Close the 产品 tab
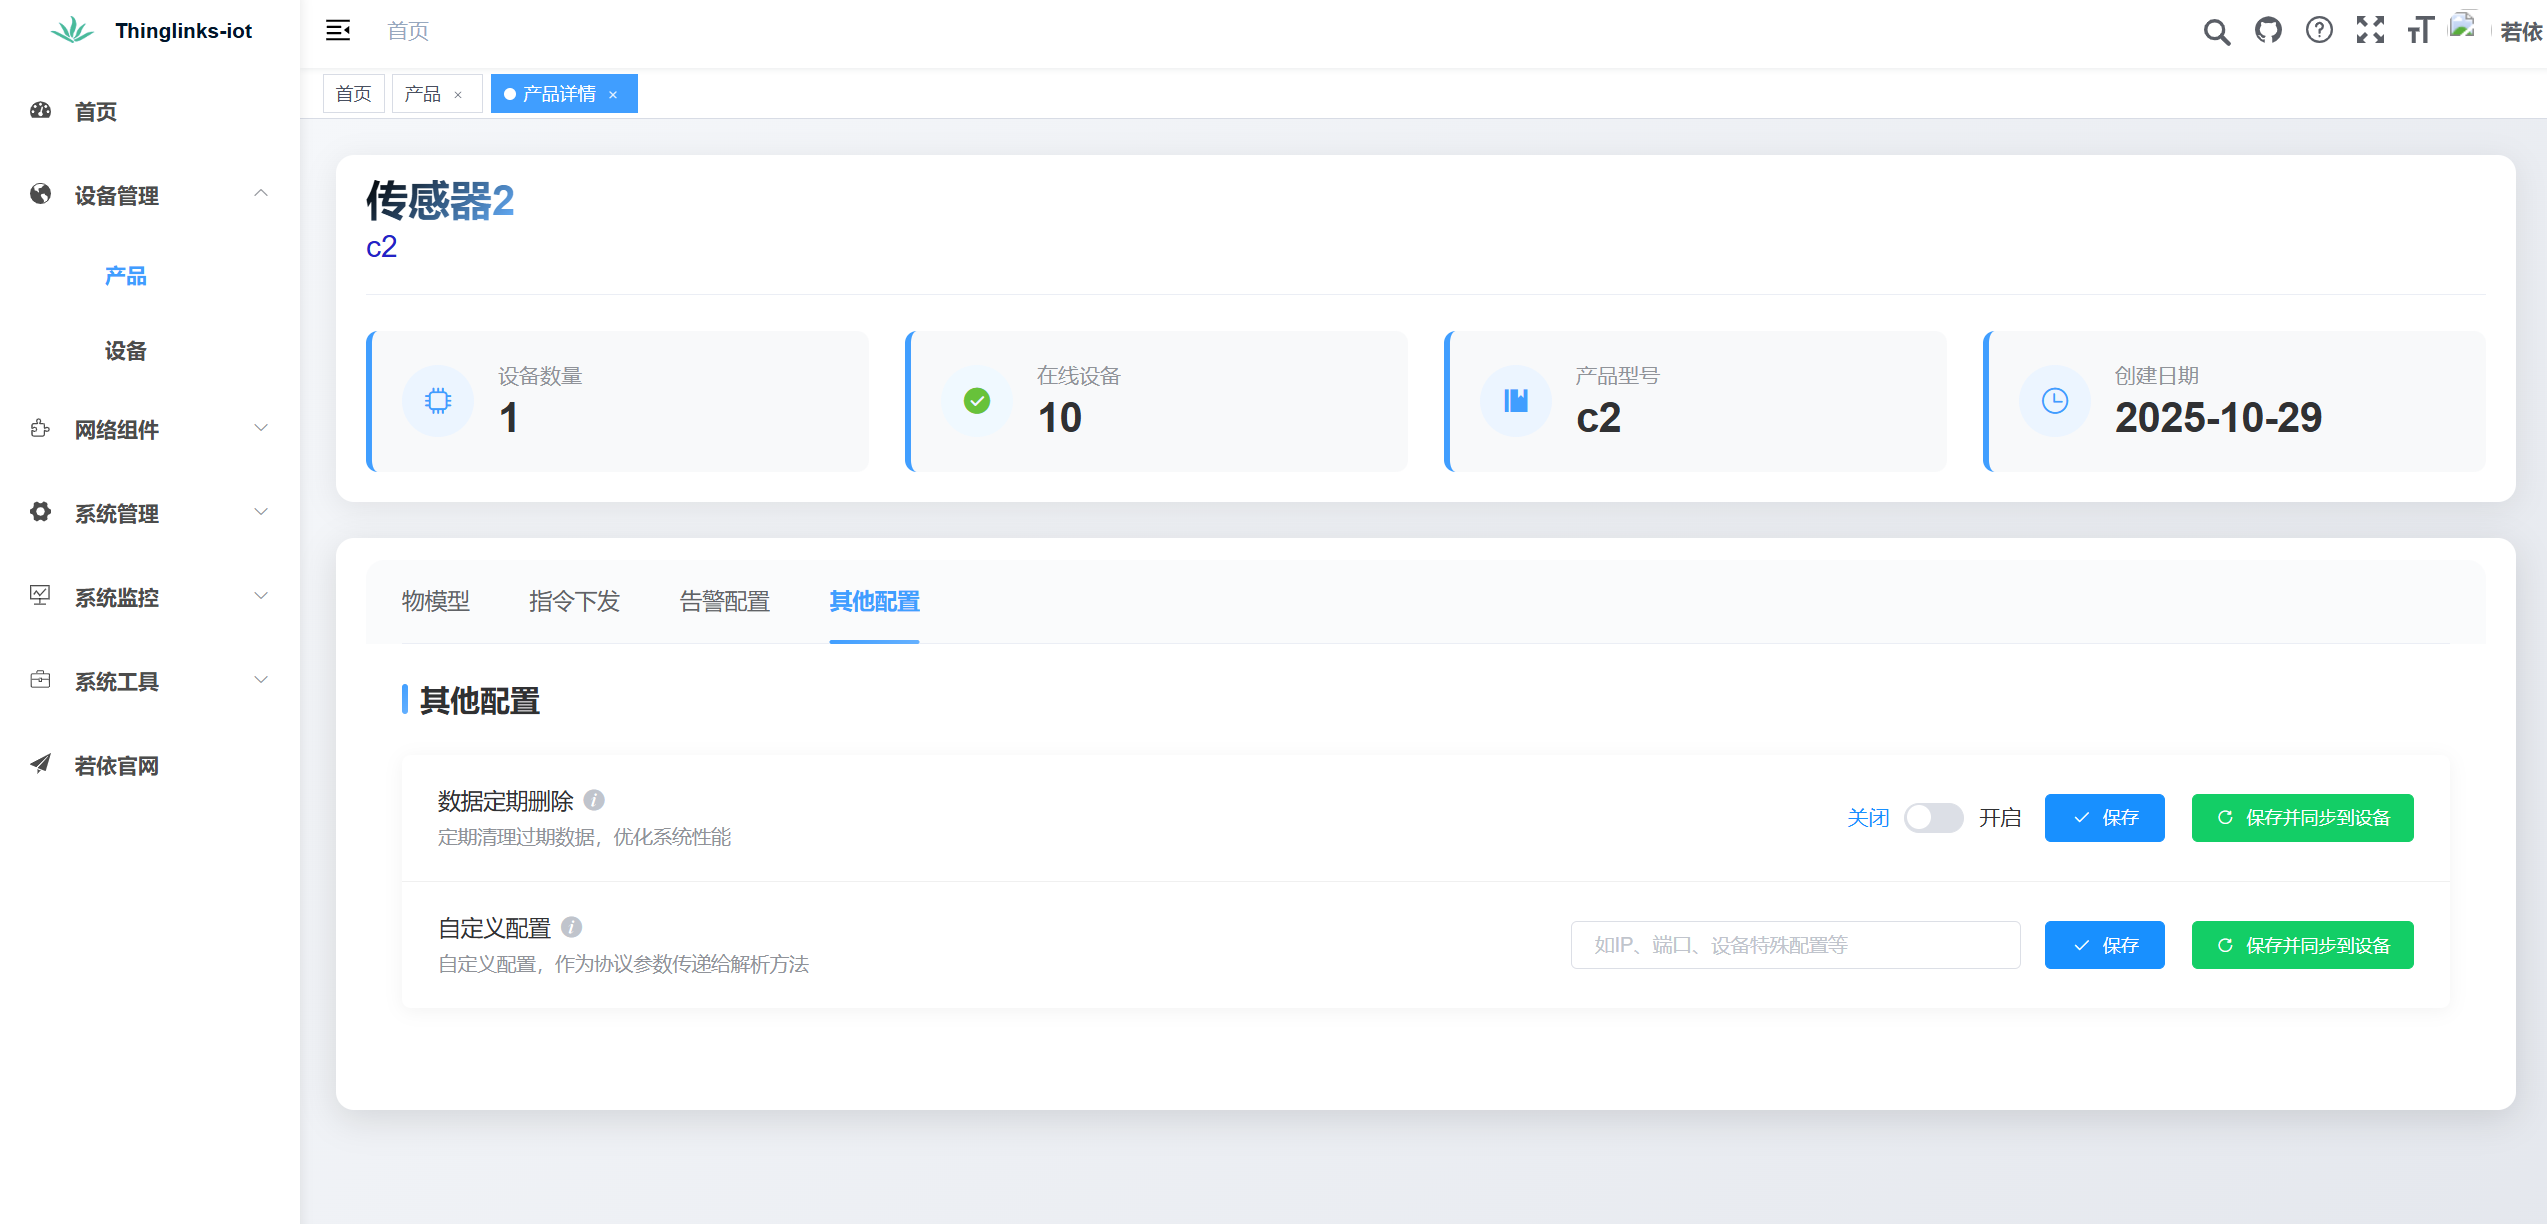 pyautogui.click(x=458, y=95)
